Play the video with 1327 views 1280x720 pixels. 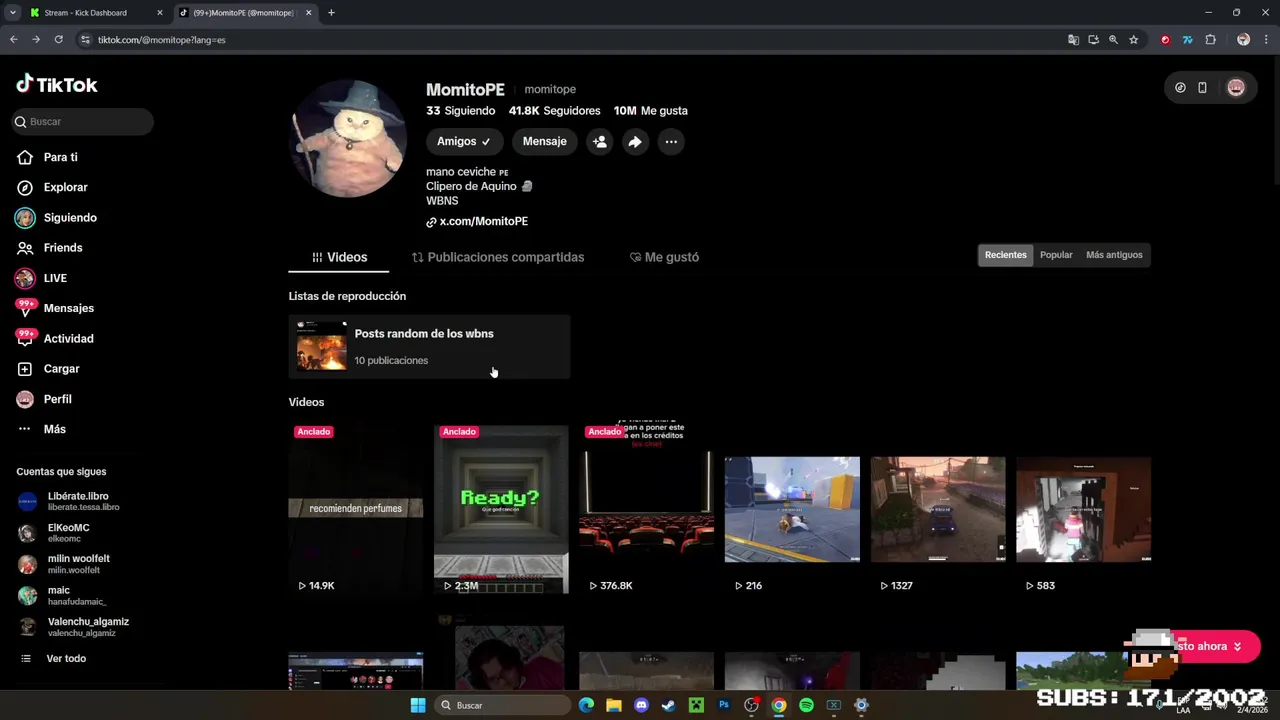(938, 509)
